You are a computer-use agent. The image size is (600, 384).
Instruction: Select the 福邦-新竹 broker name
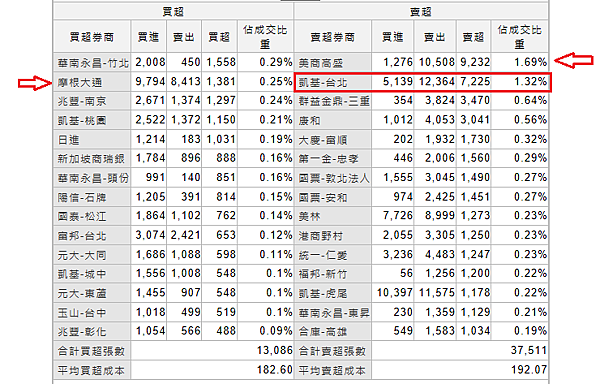(x=323, y=274)
